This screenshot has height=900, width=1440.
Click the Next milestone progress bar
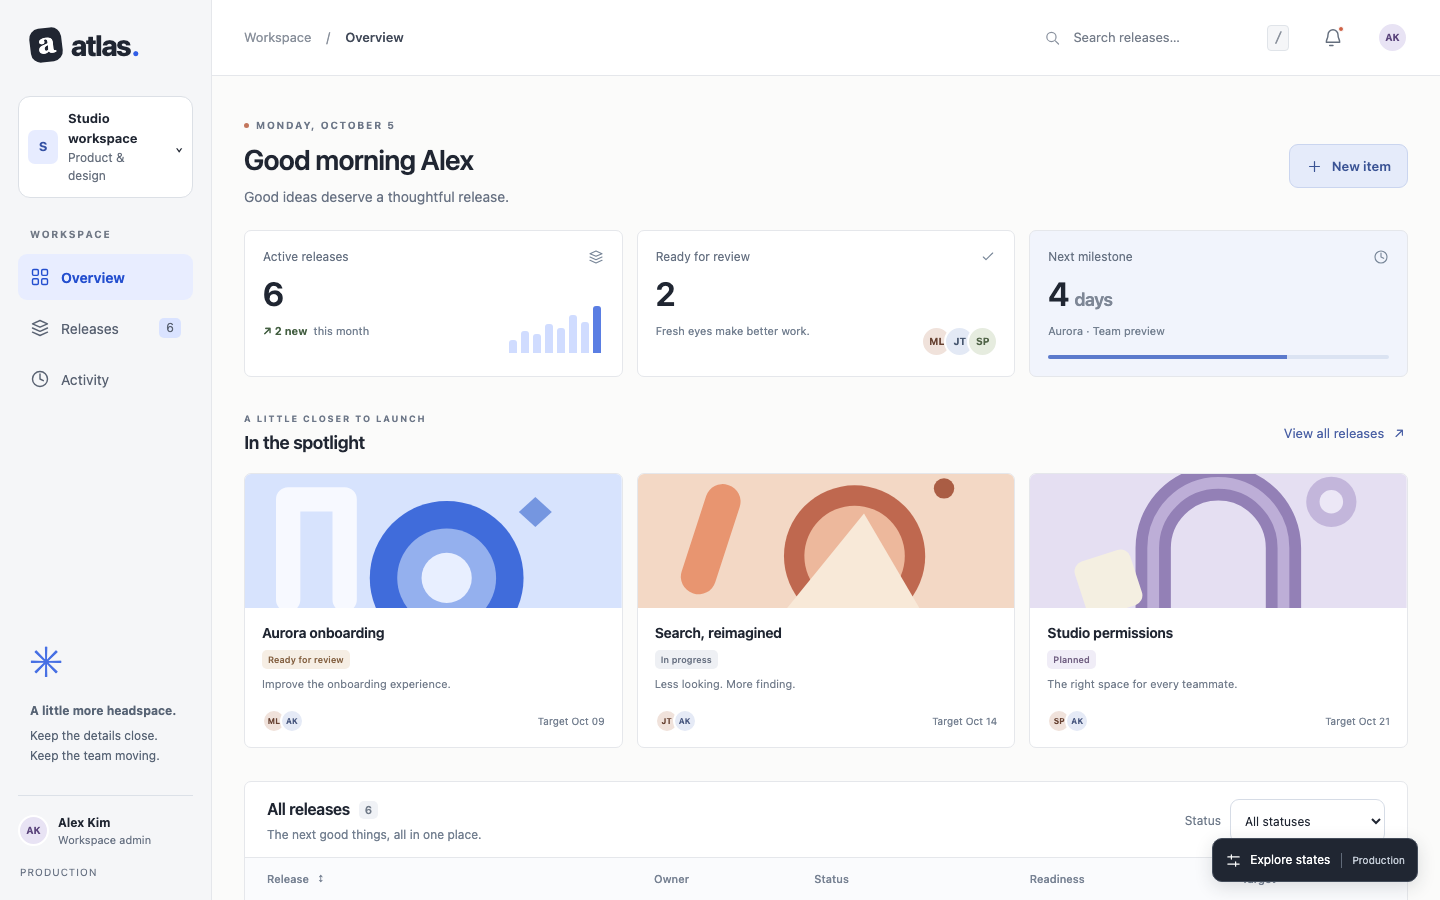pos(1218,357)
